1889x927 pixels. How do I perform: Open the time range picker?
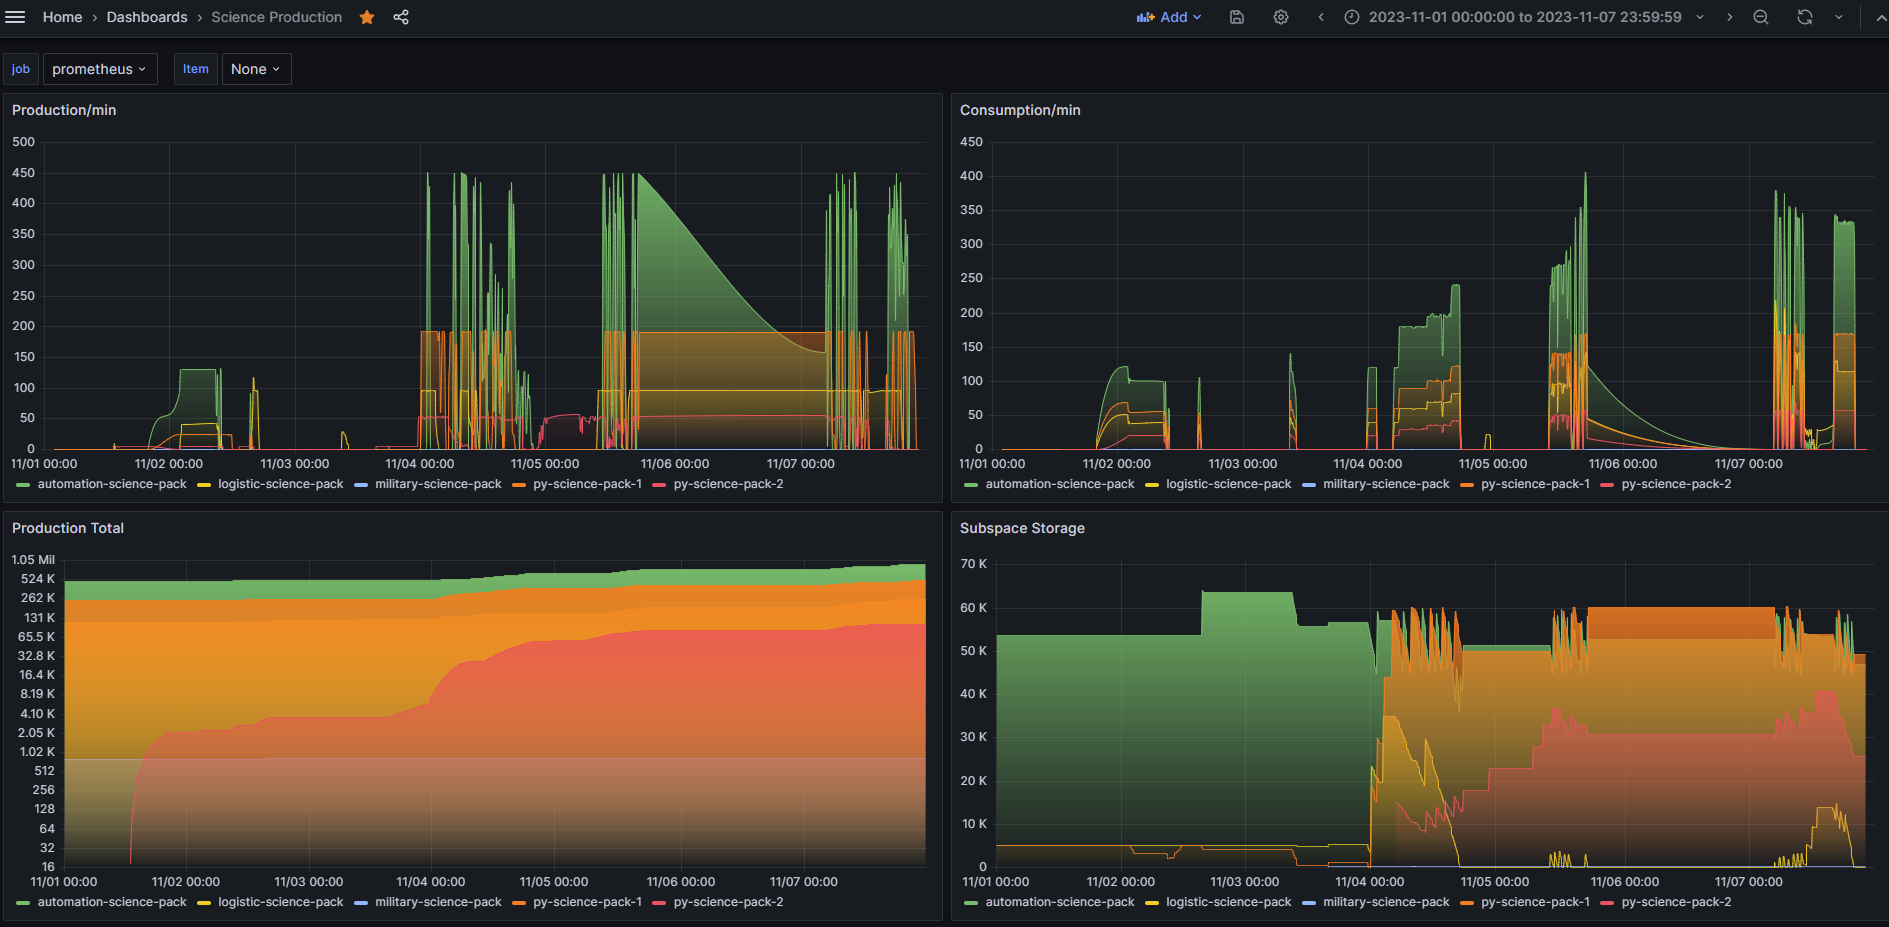coord(1524,17)
